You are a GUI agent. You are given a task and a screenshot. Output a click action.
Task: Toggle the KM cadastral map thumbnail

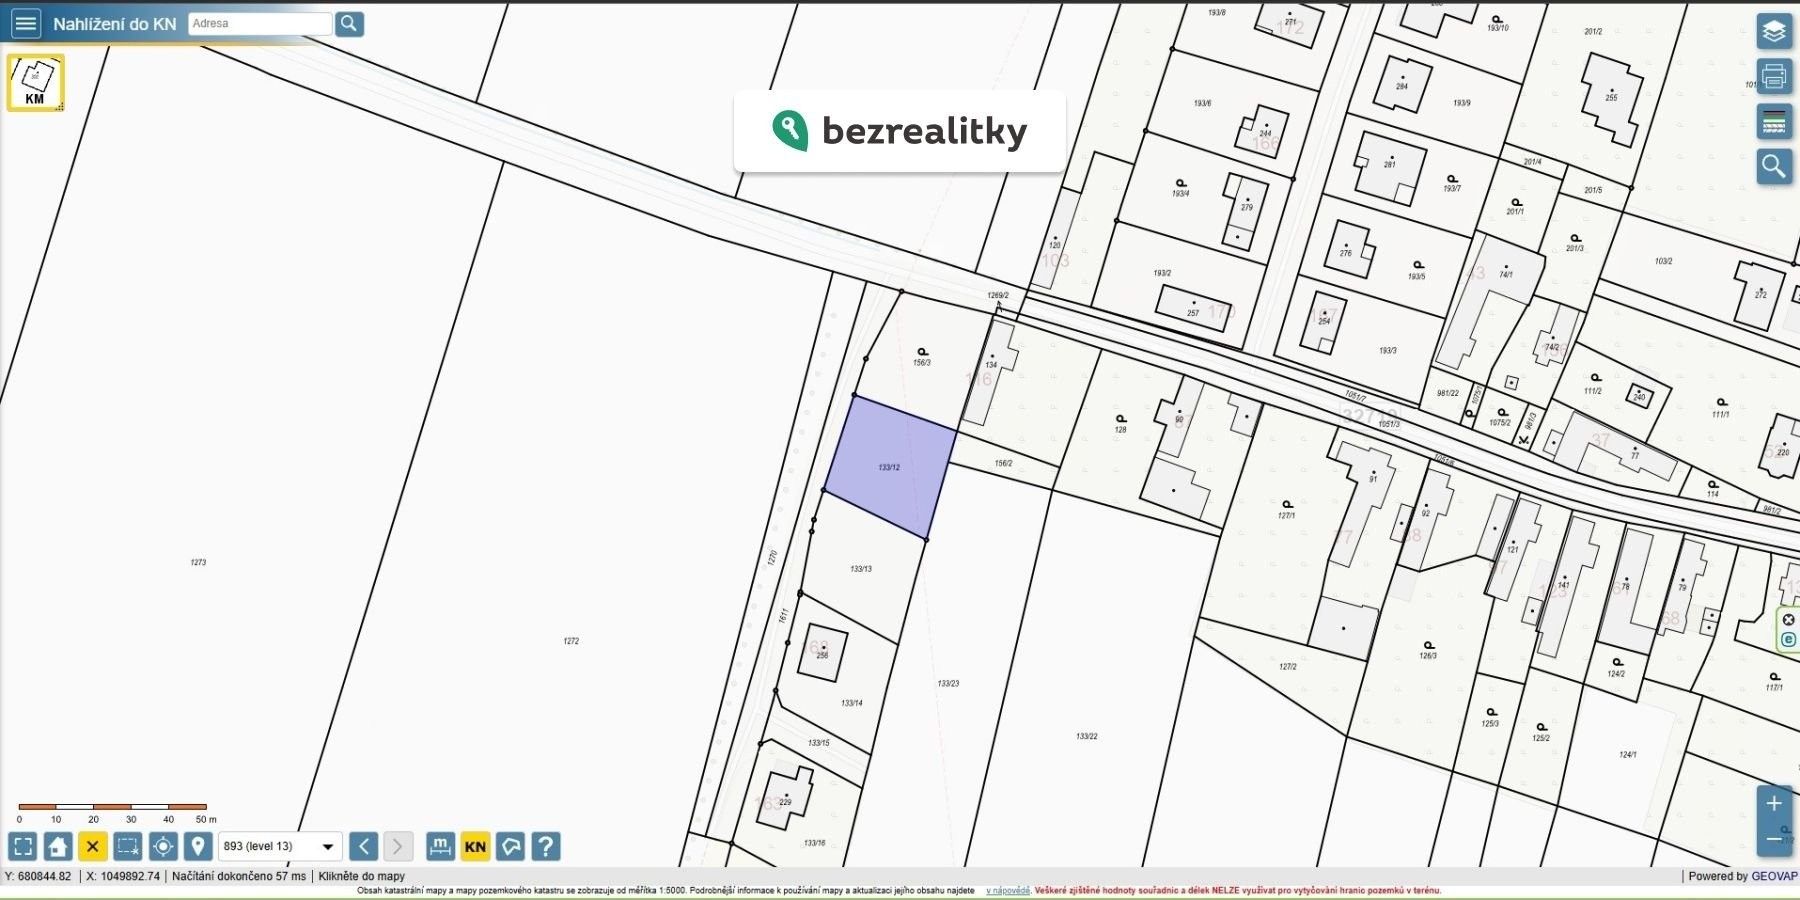[36, 82]
